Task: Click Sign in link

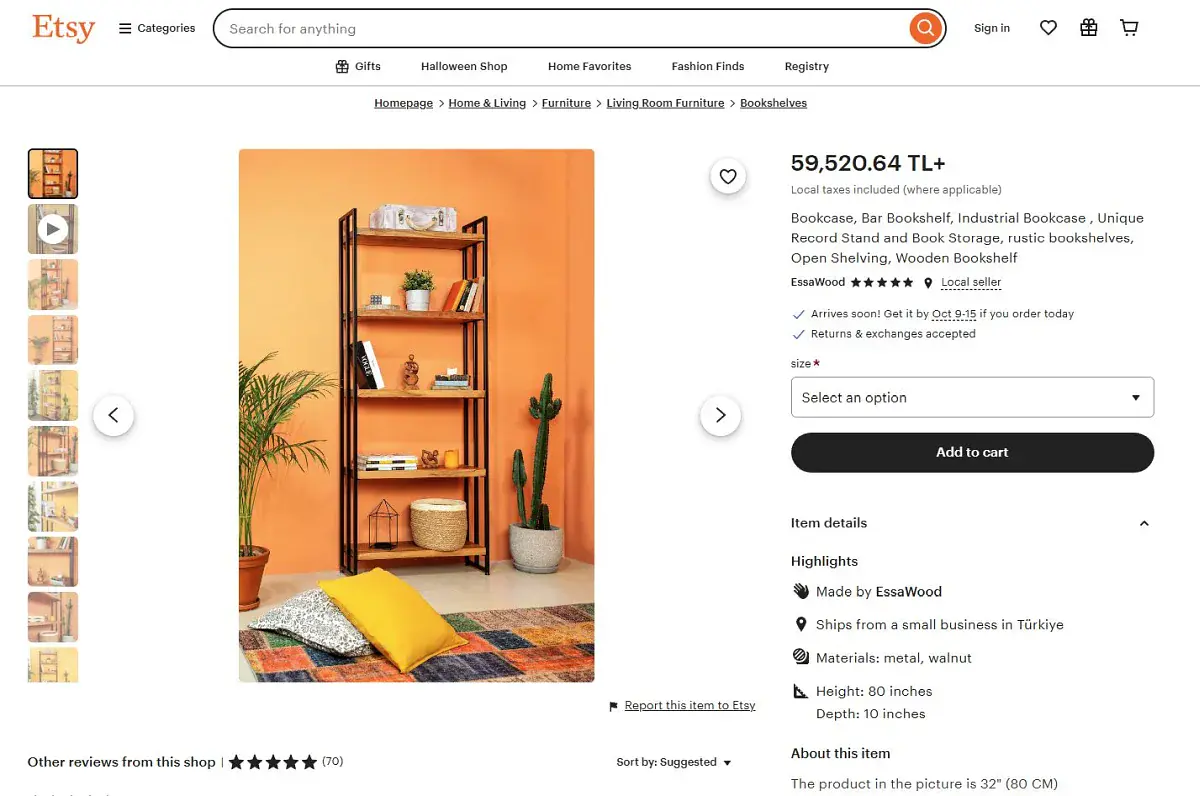Action: [992, 28]
